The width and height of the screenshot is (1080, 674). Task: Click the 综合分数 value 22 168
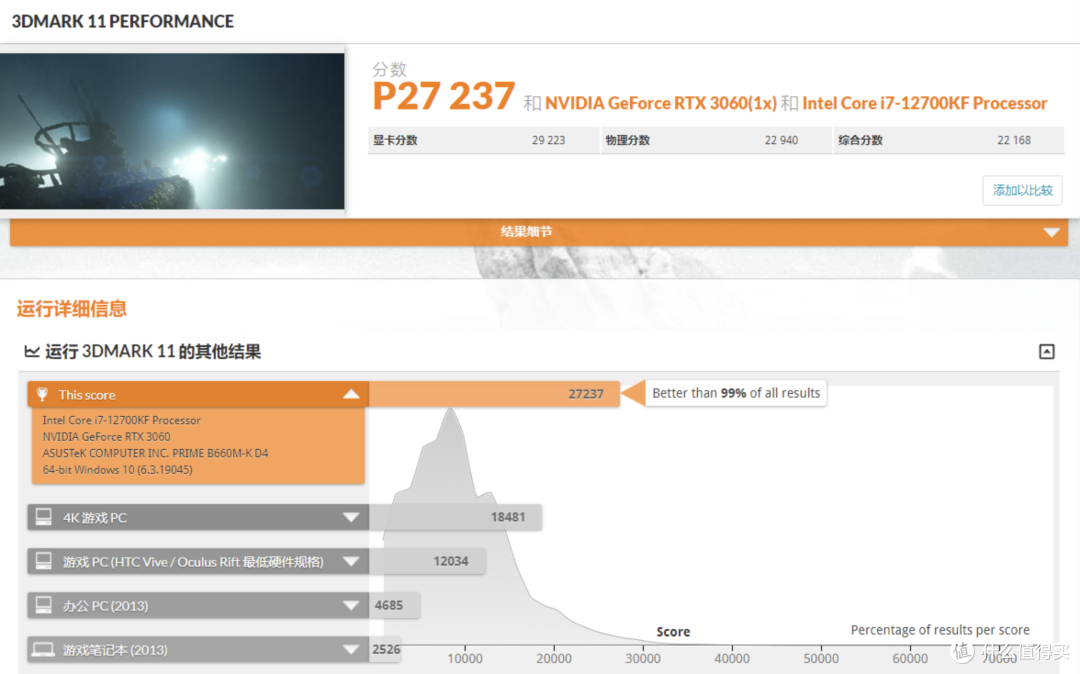(x=1014, y=140)
